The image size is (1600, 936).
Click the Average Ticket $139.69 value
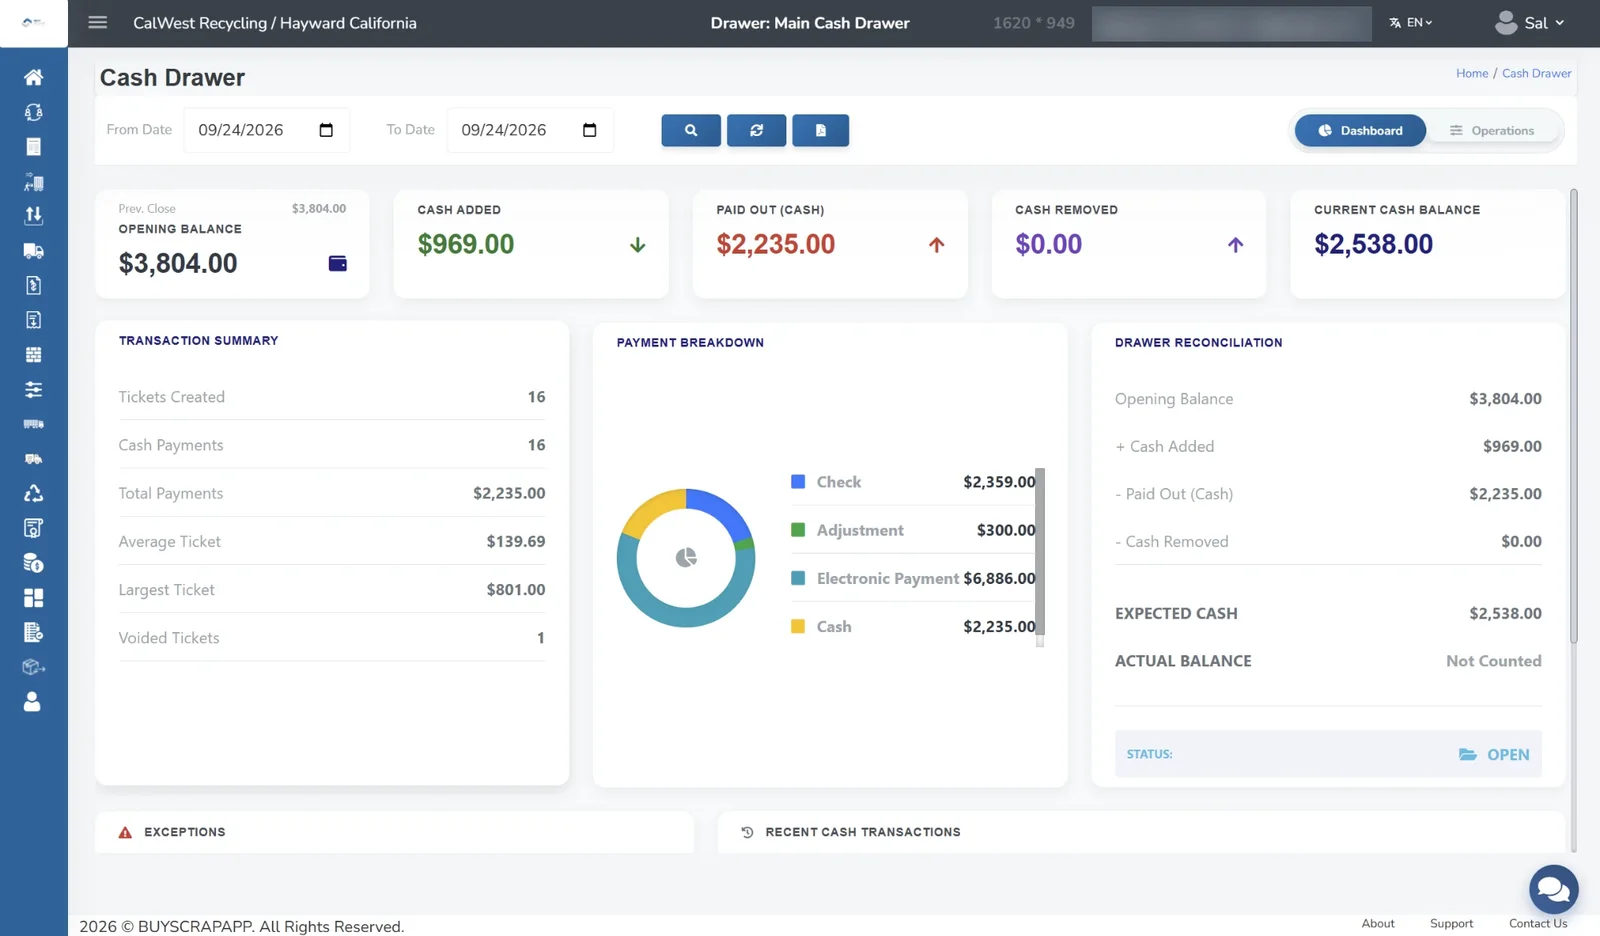516,542
